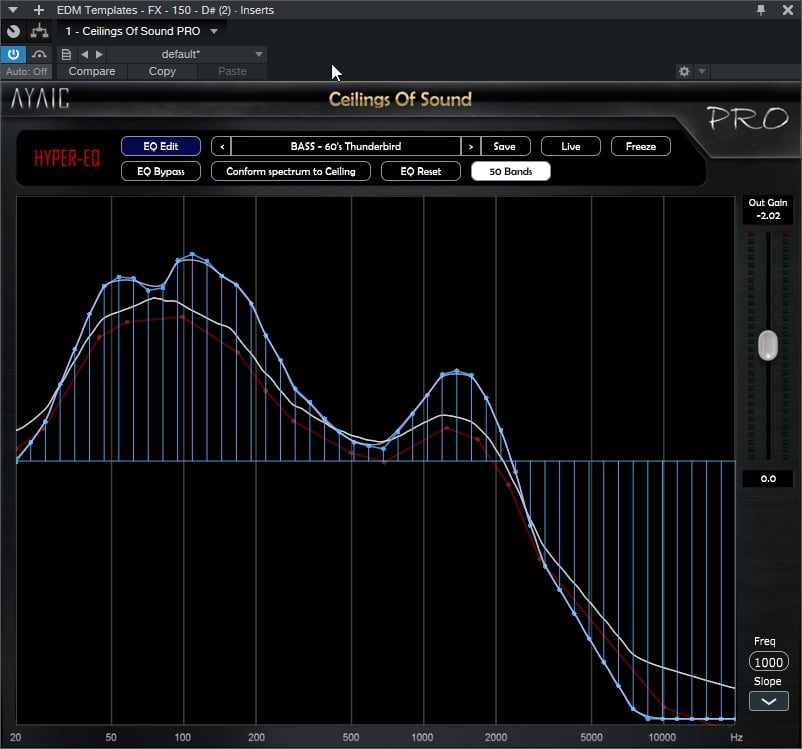The width and height of the screenshot is (802, 749).
Task: Select previous Hyper-EQ preset arrow
Action: tap(221, 146)
